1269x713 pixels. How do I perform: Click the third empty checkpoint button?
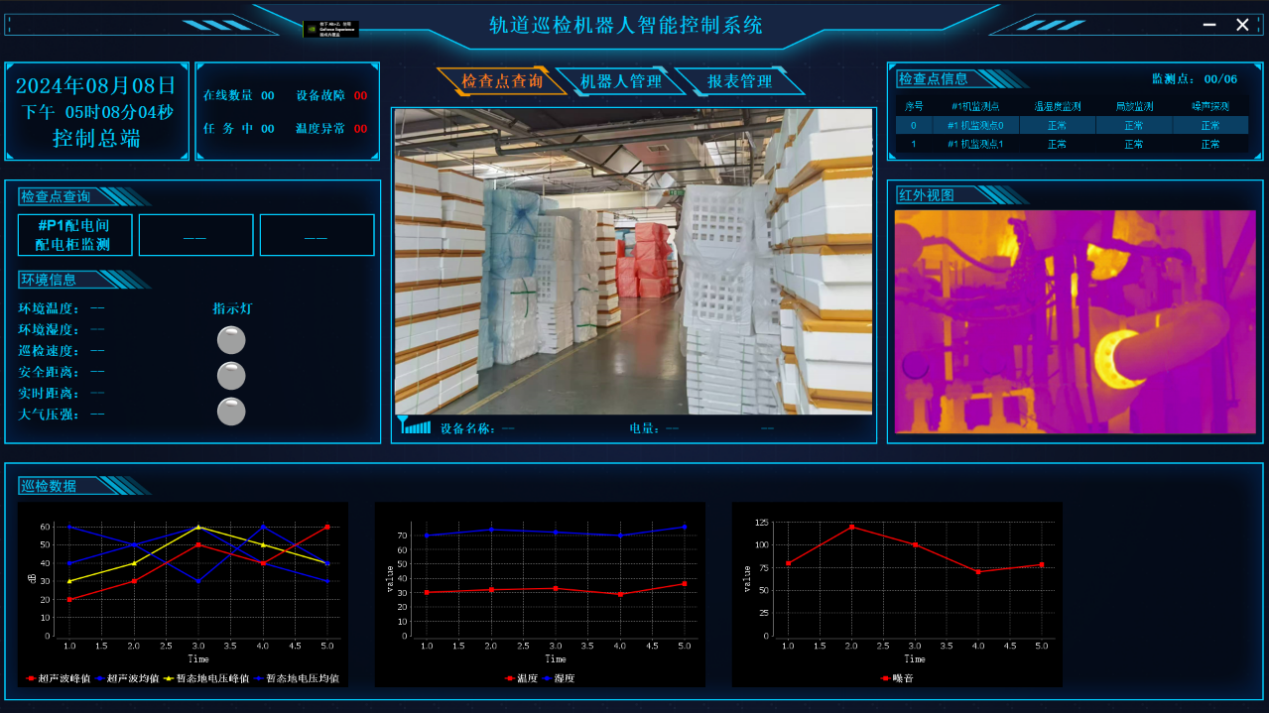[x=317, y=235]
